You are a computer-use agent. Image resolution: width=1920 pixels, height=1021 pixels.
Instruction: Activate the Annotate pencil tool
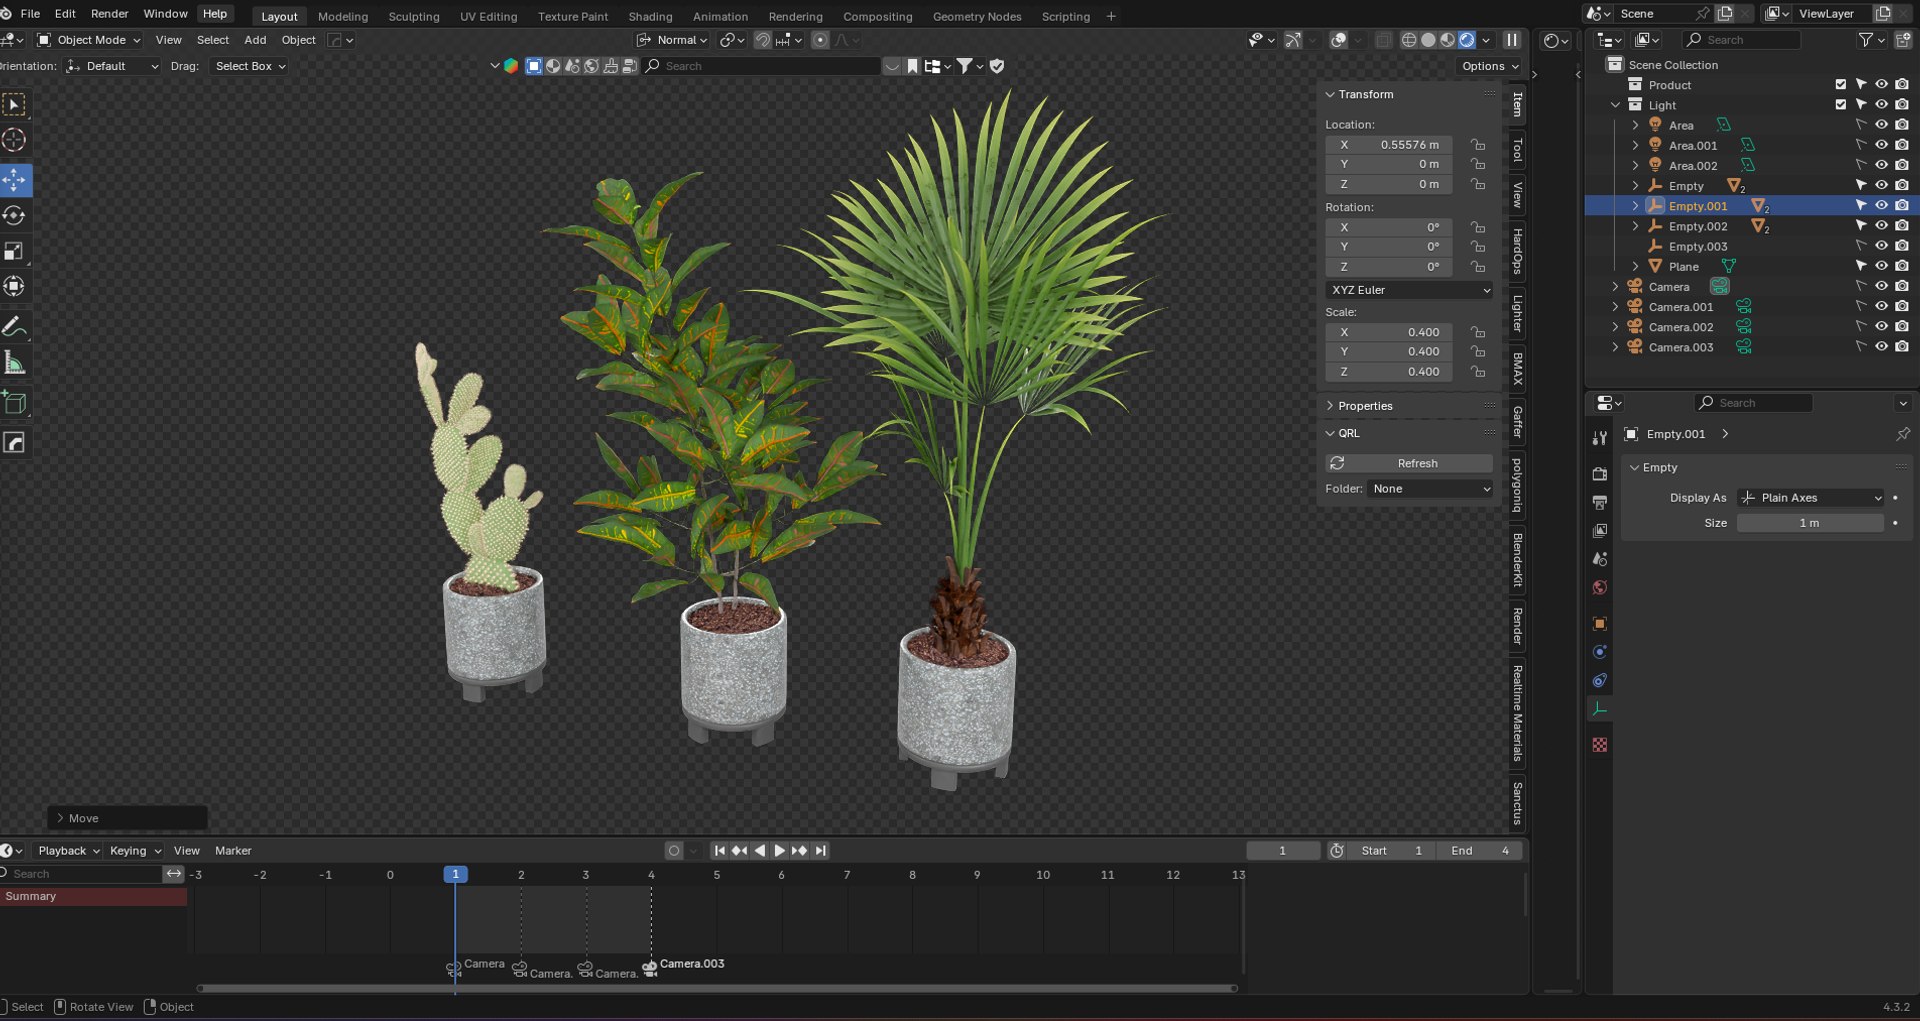[x=14, y=327]
